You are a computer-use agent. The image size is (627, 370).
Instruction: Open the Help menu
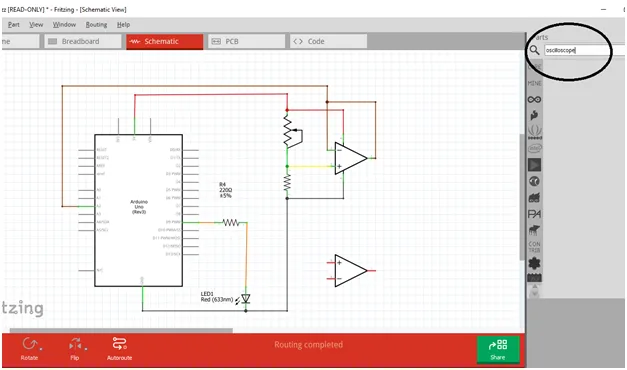click(124, 24)
